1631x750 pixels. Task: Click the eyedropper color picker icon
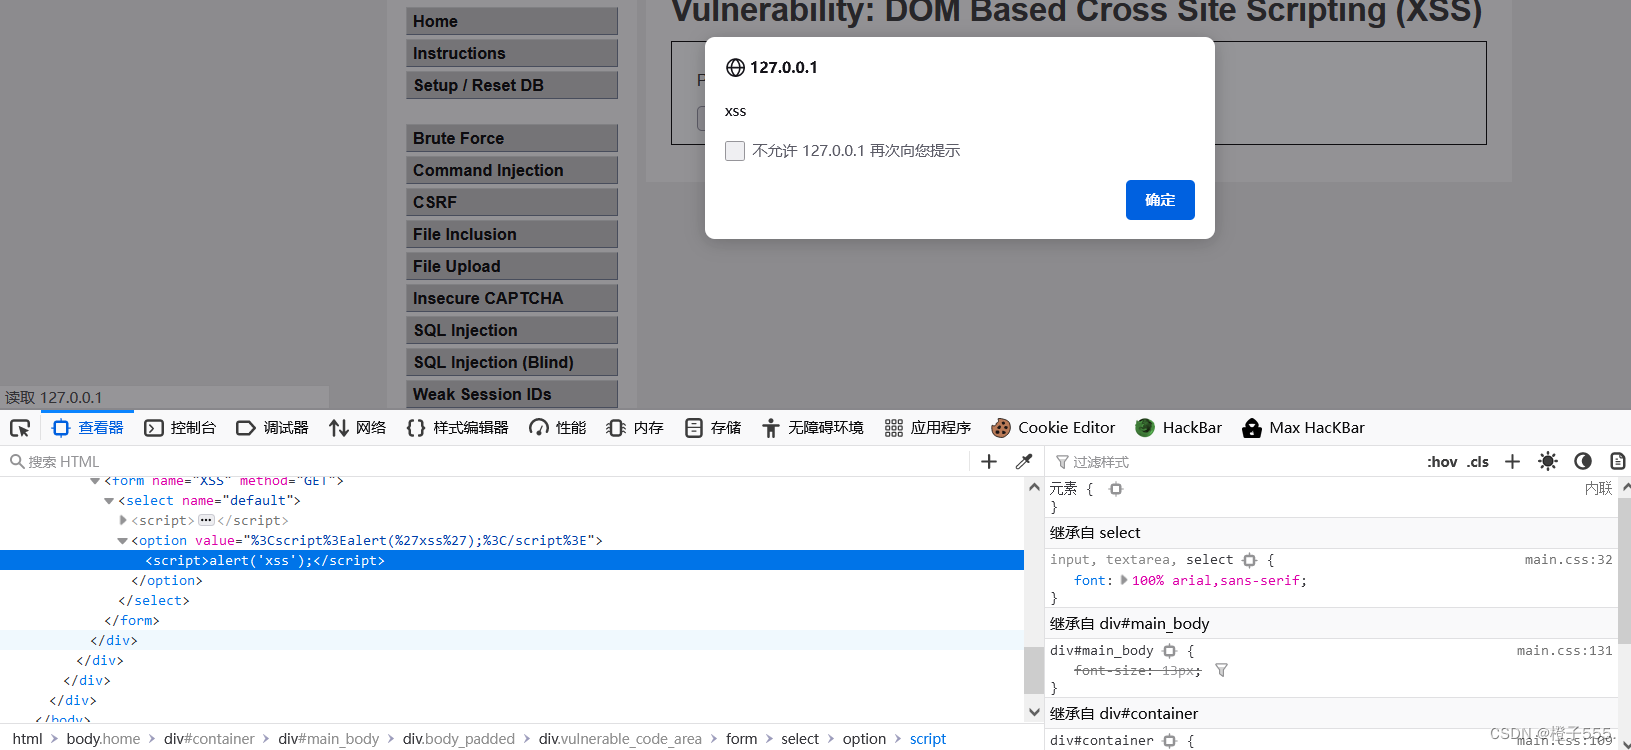(1024, 462)
